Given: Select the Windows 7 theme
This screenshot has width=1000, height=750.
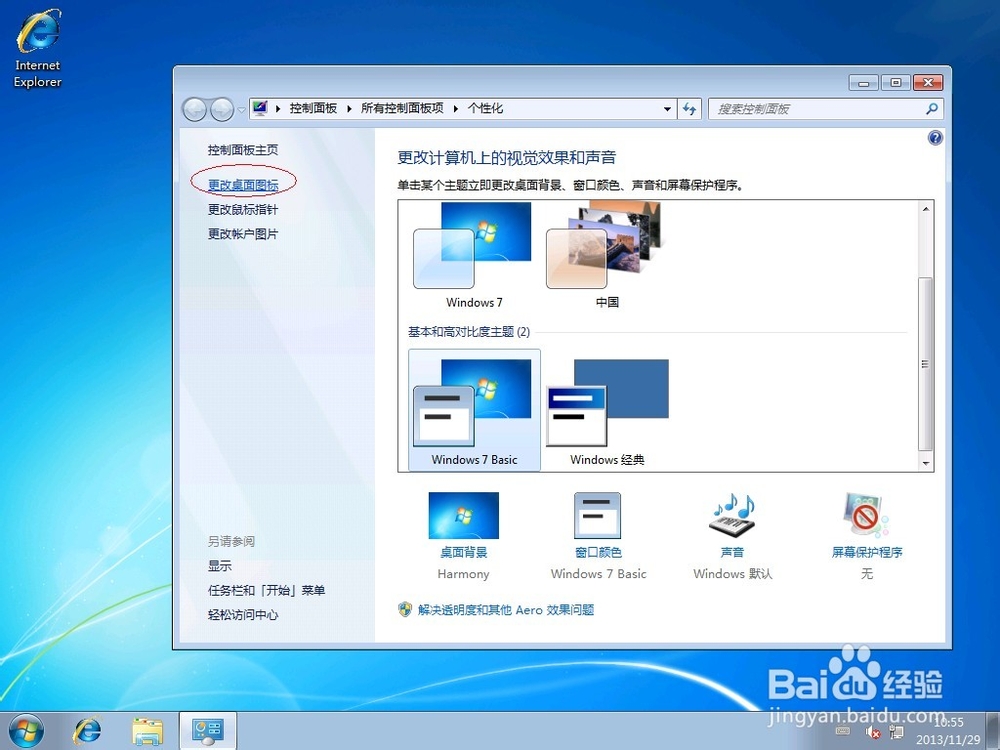Looking at the screenshot, I should click(x=474, y=254).
